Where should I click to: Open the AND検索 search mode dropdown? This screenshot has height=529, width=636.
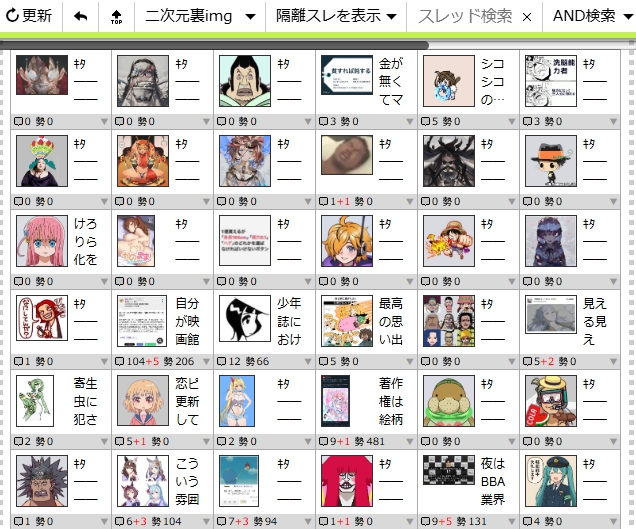(x=592, y=16)
